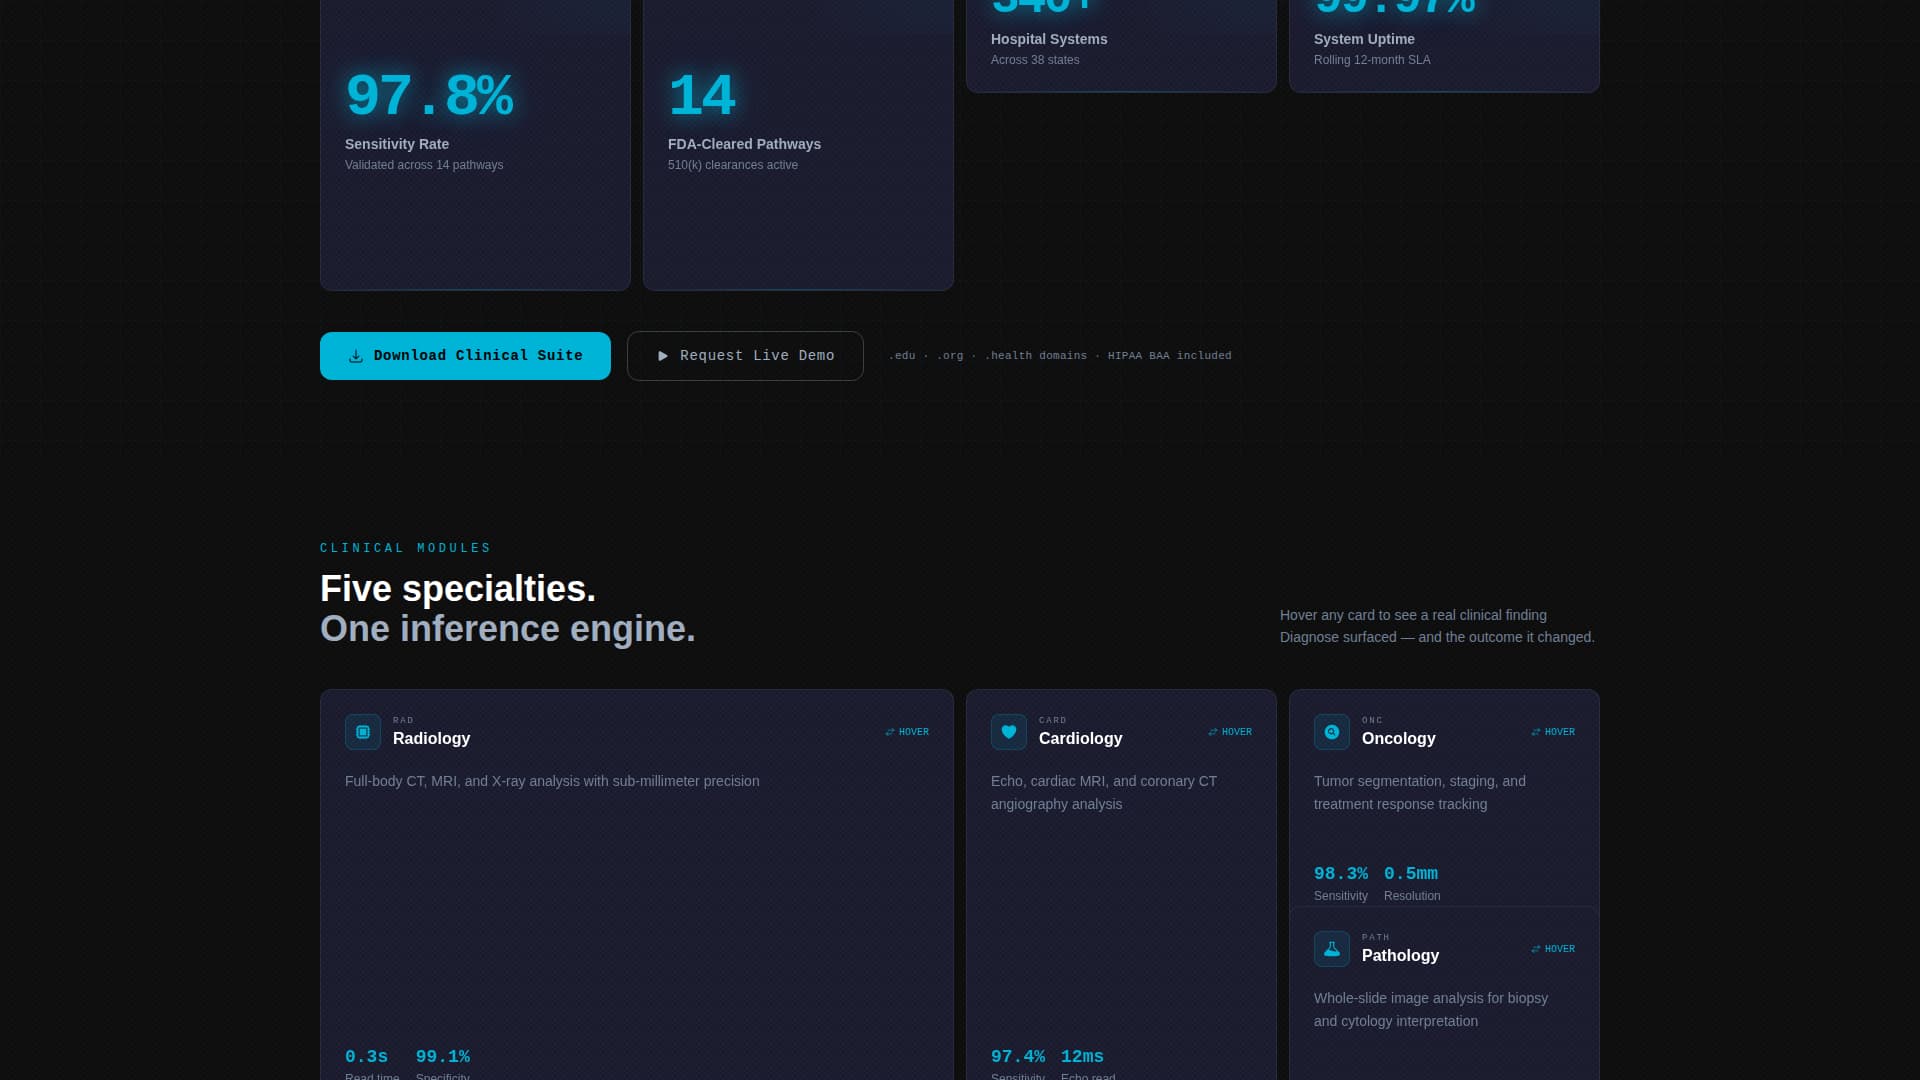Click the play icon in Request Live Demo
Image resolution: width=1920 pixels, height=1080 pixels.
tap(662, 356)
